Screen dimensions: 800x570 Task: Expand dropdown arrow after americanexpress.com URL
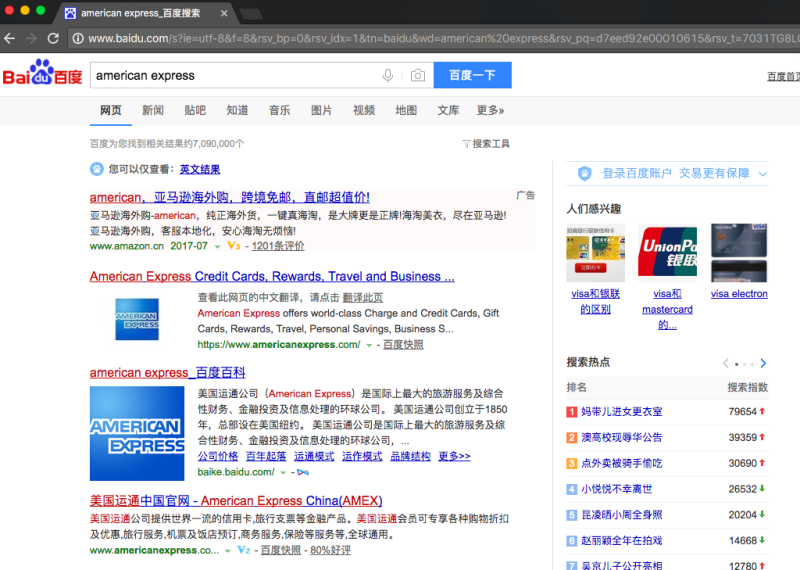[x=369, y=345]
